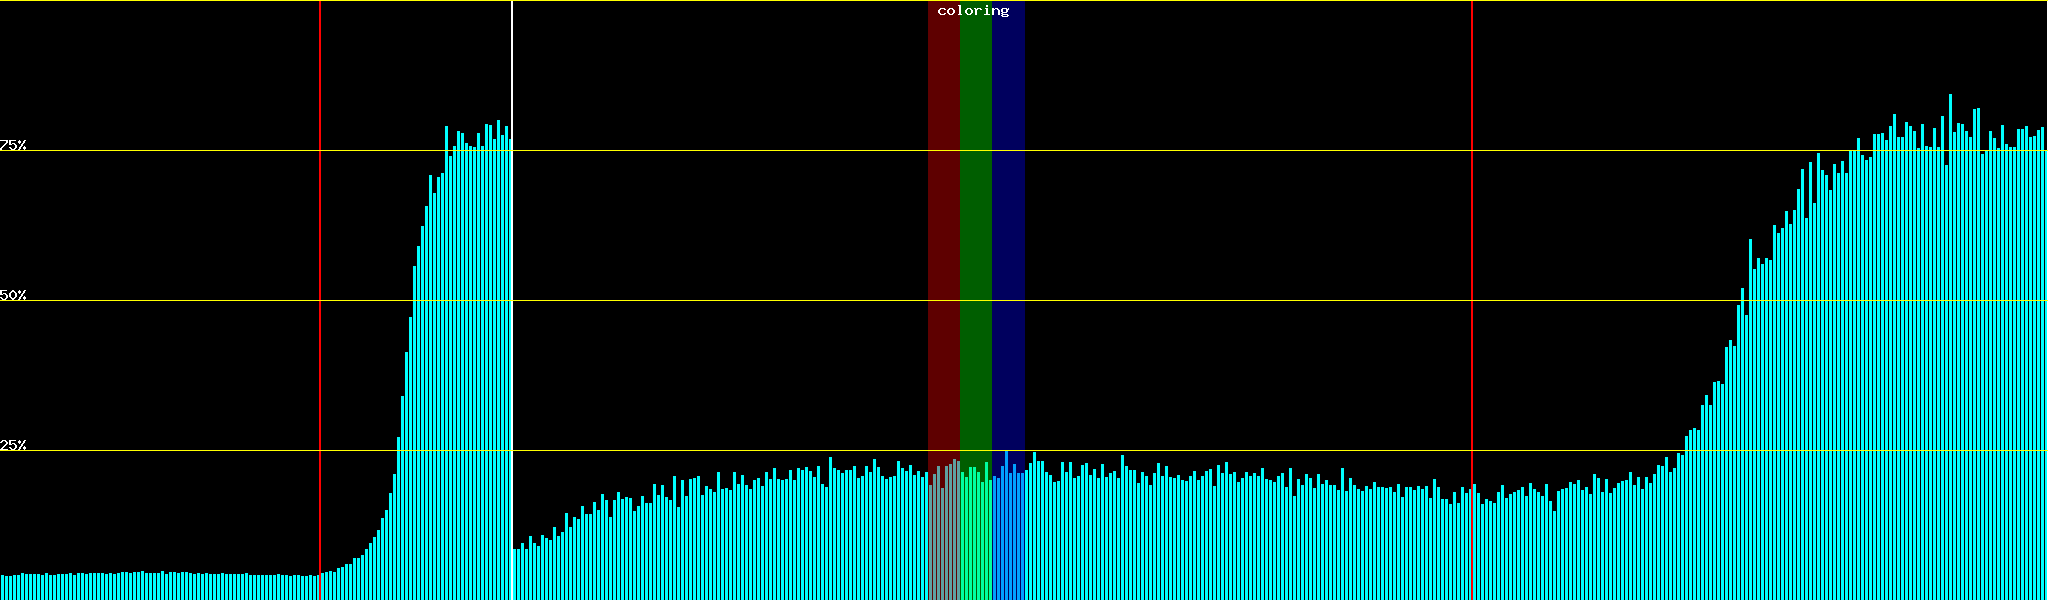Click the first short bar right of white line
Screen dimensions: 2048x600
515,575
